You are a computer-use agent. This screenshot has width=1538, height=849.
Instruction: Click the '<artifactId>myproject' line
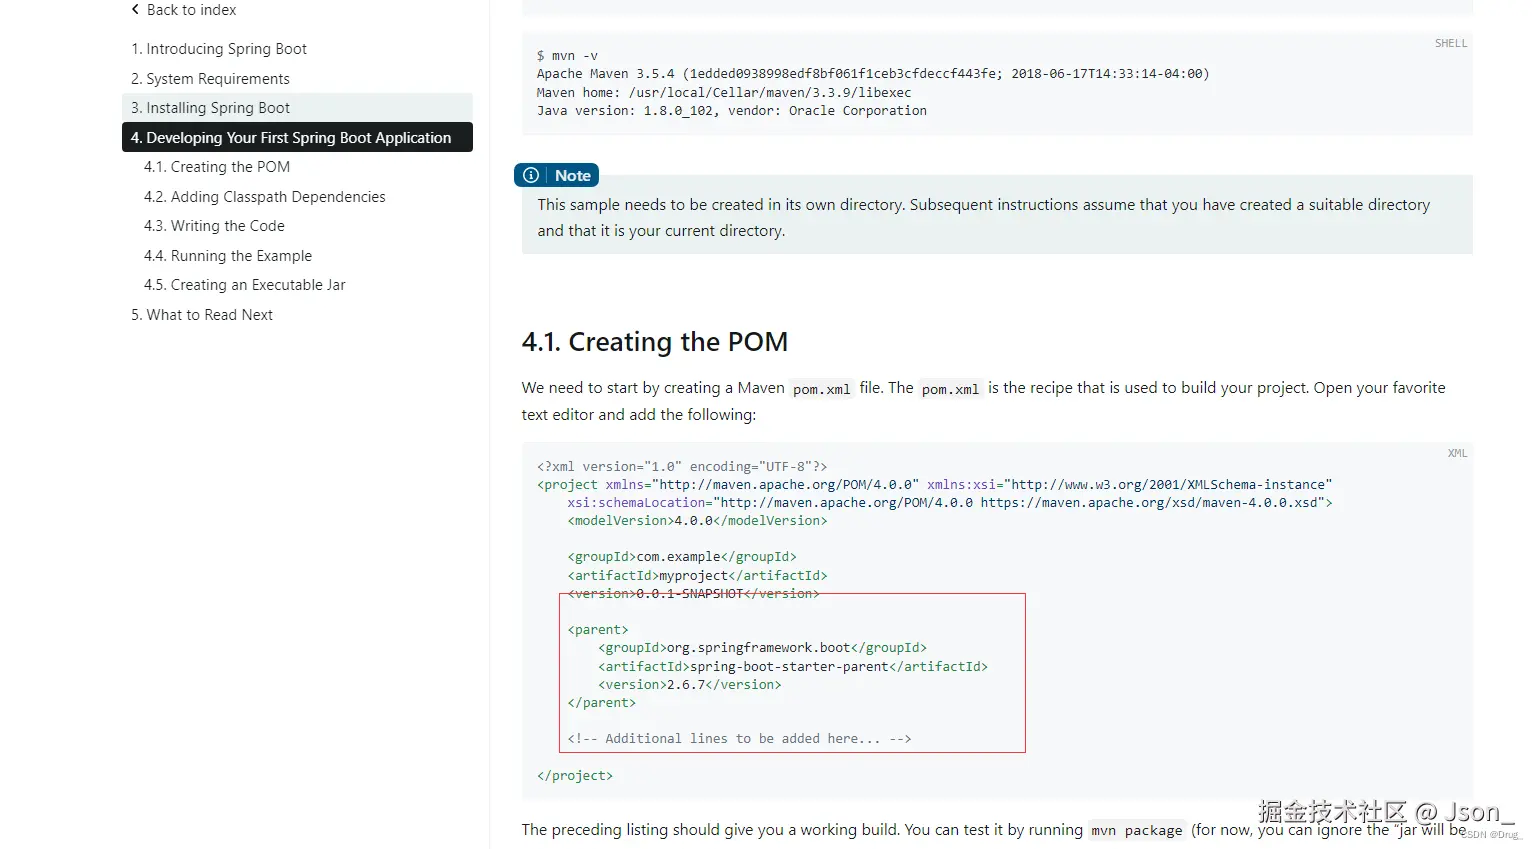tap(698, 576)
